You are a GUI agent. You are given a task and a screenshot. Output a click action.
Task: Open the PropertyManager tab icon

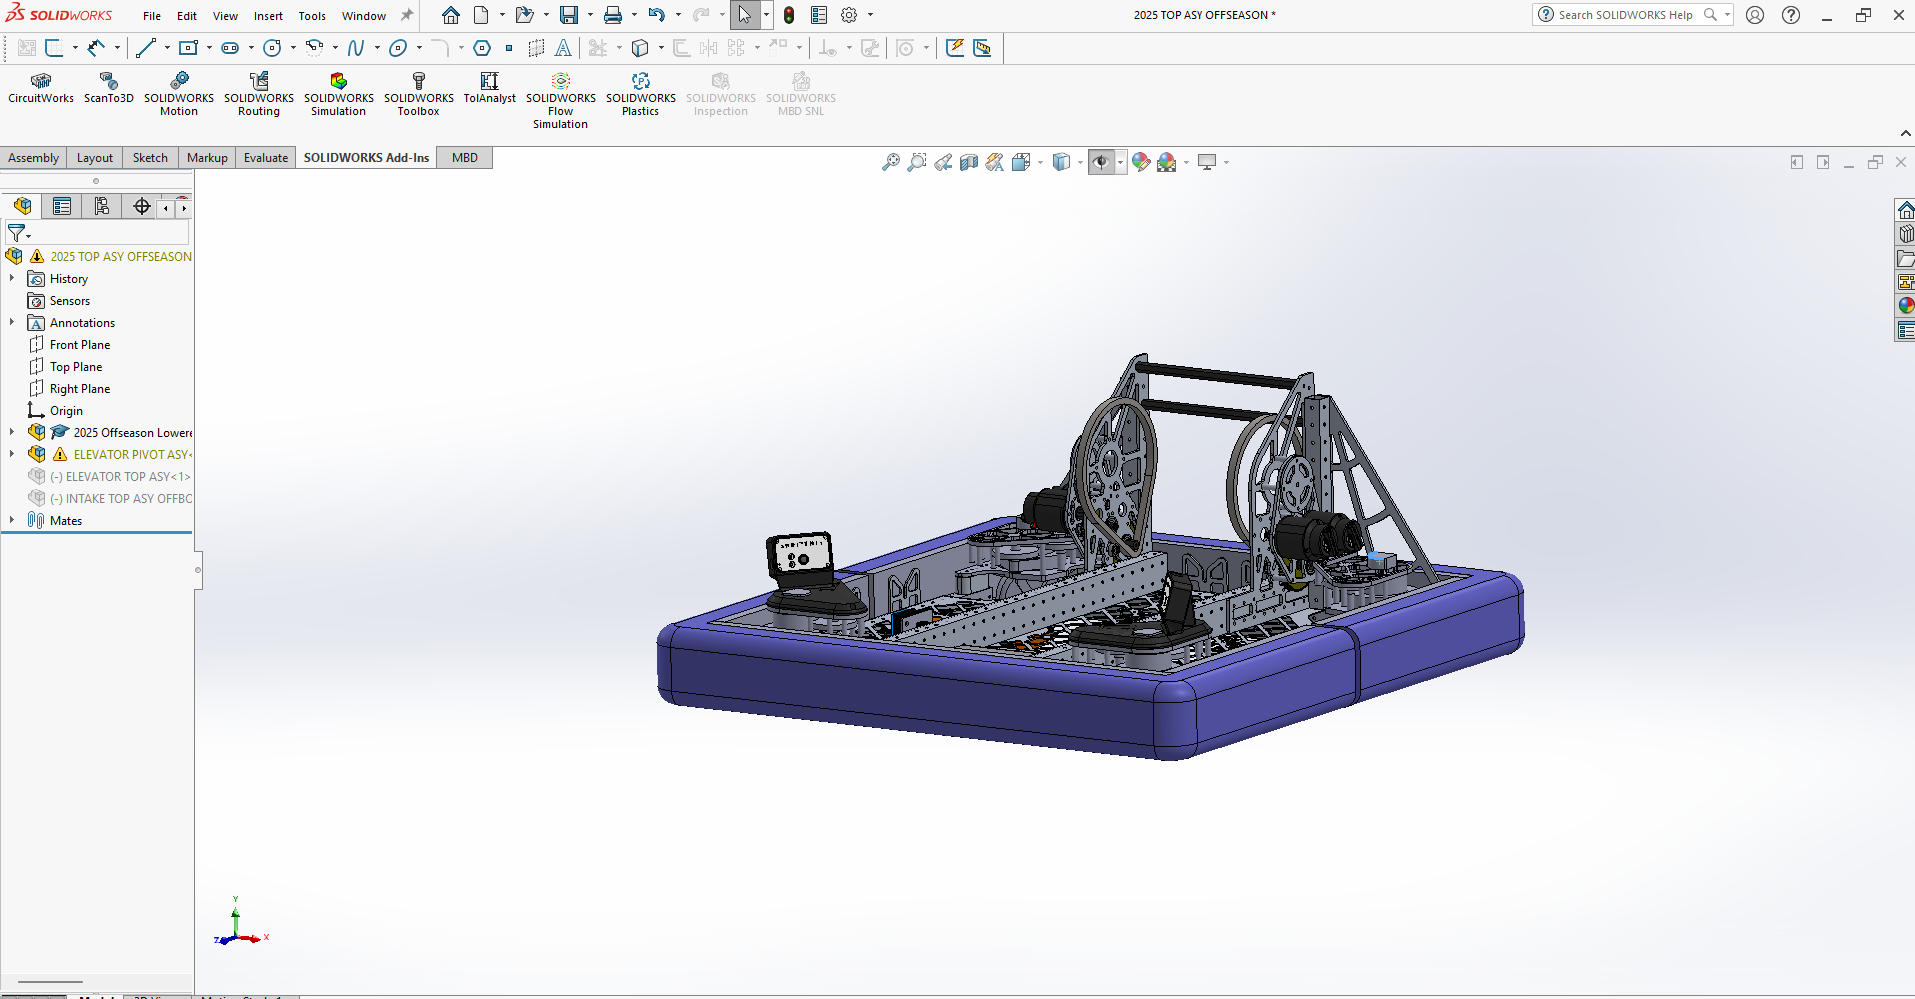(x=62, y=206)
